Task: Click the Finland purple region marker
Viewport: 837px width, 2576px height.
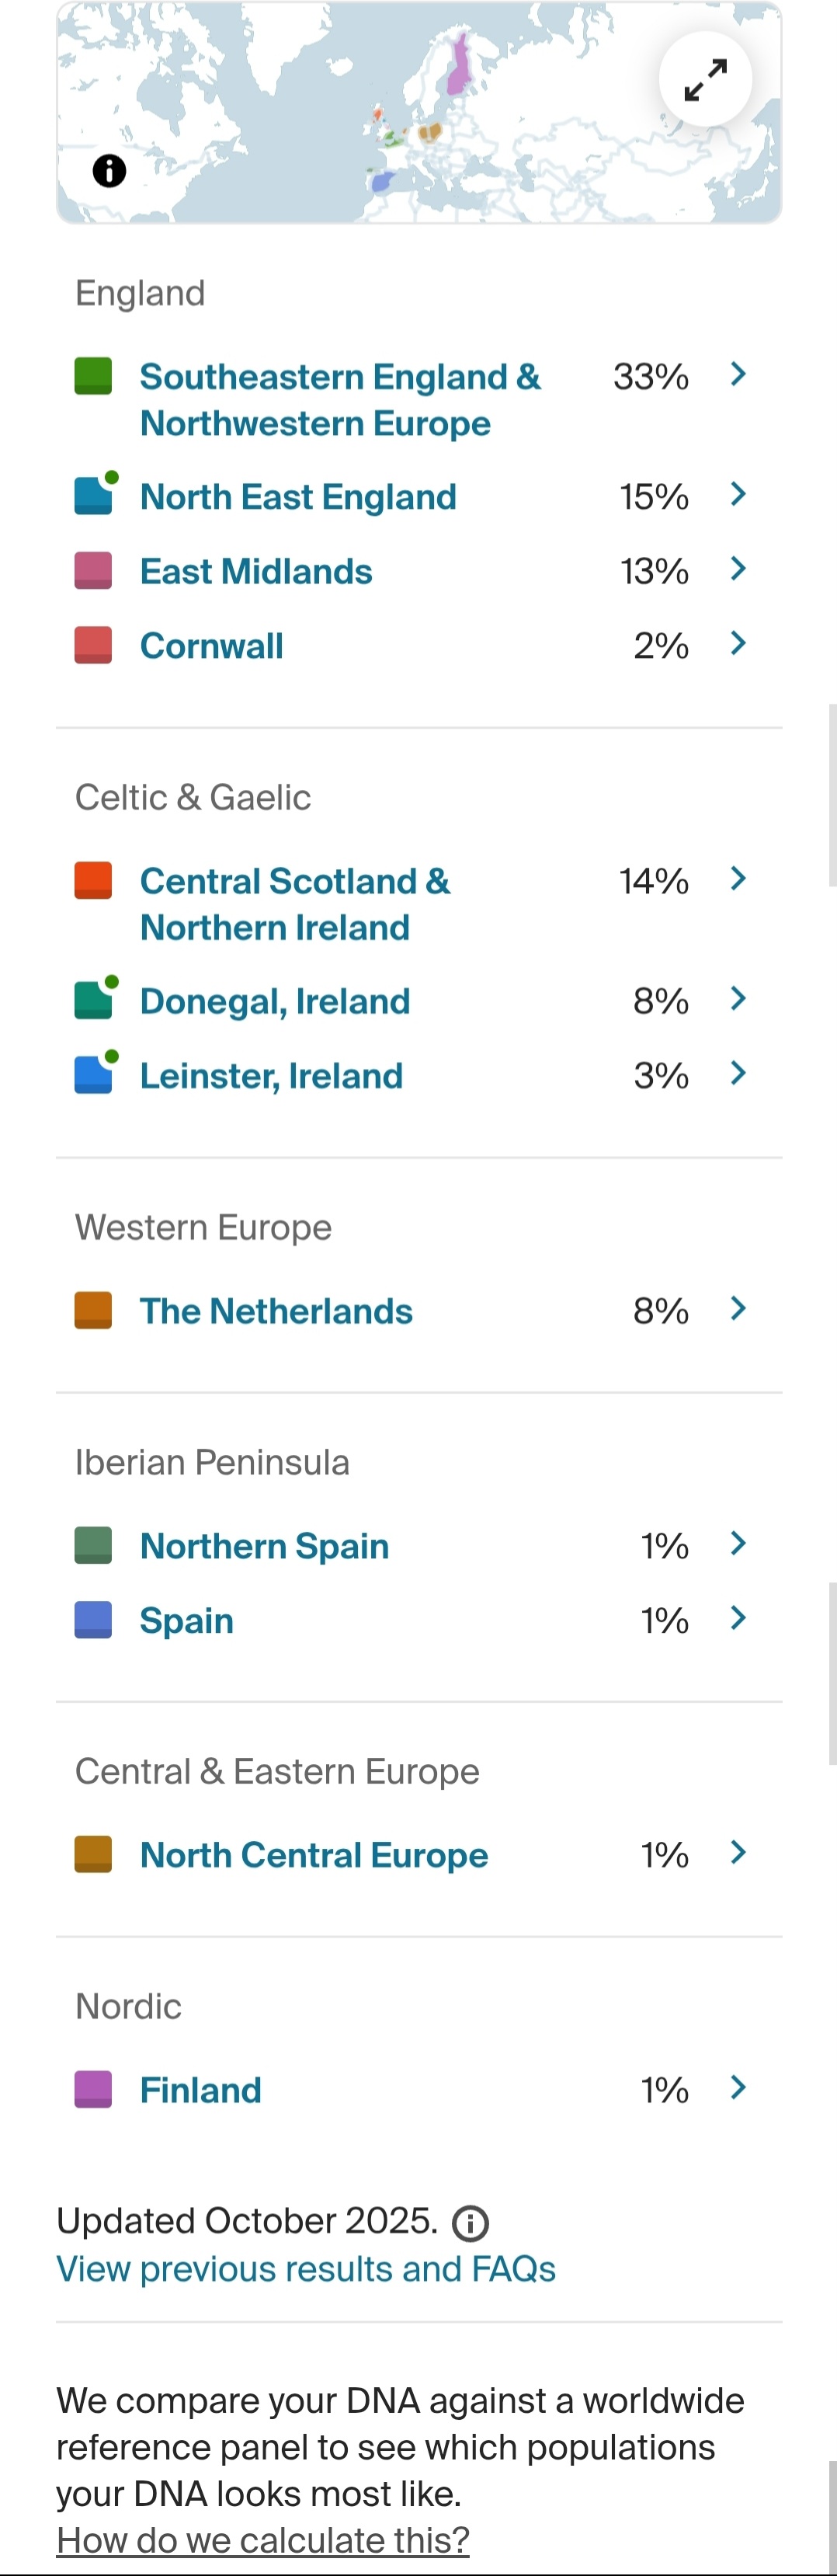Action: 93,2089
